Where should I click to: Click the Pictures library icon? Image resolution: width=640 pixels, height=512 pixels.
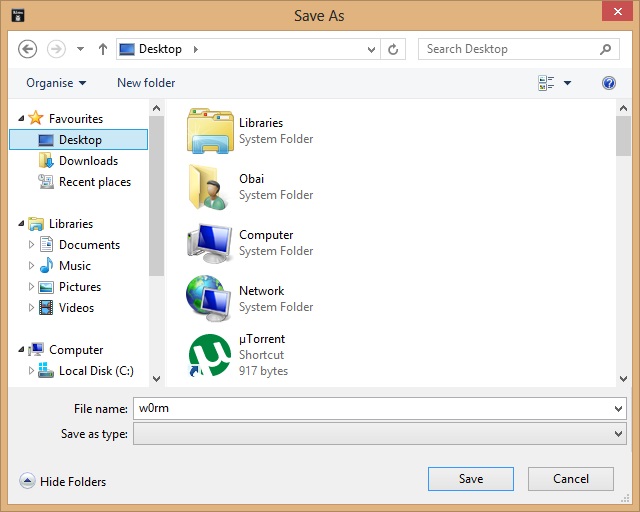[x=46, y=287]
